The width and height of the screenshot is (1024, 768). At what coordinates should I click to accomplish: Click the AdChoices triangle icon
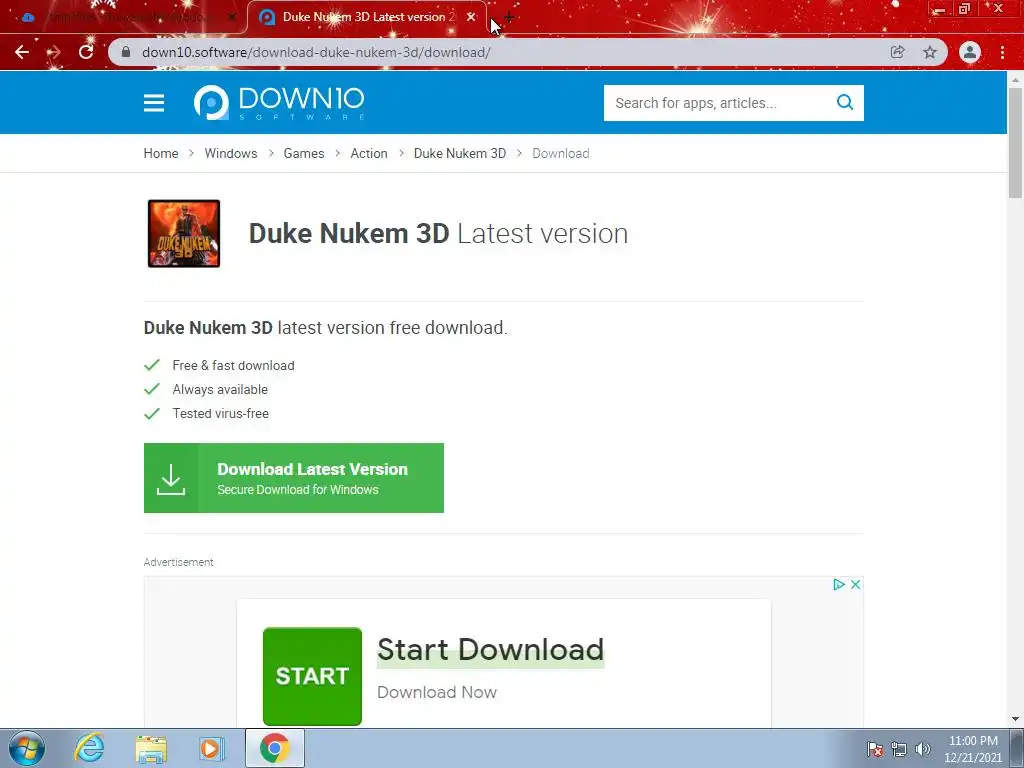(839, 584)
